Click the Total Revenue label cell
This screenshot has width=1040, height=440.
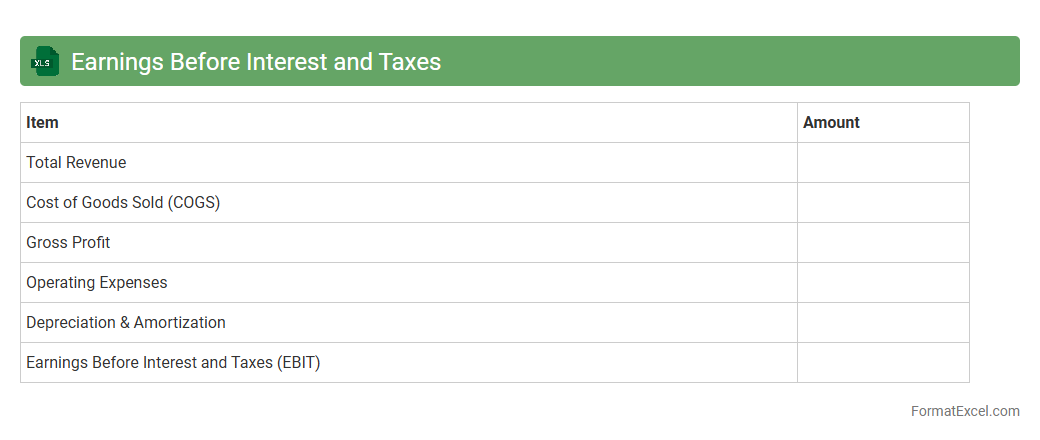pos(76,162)
